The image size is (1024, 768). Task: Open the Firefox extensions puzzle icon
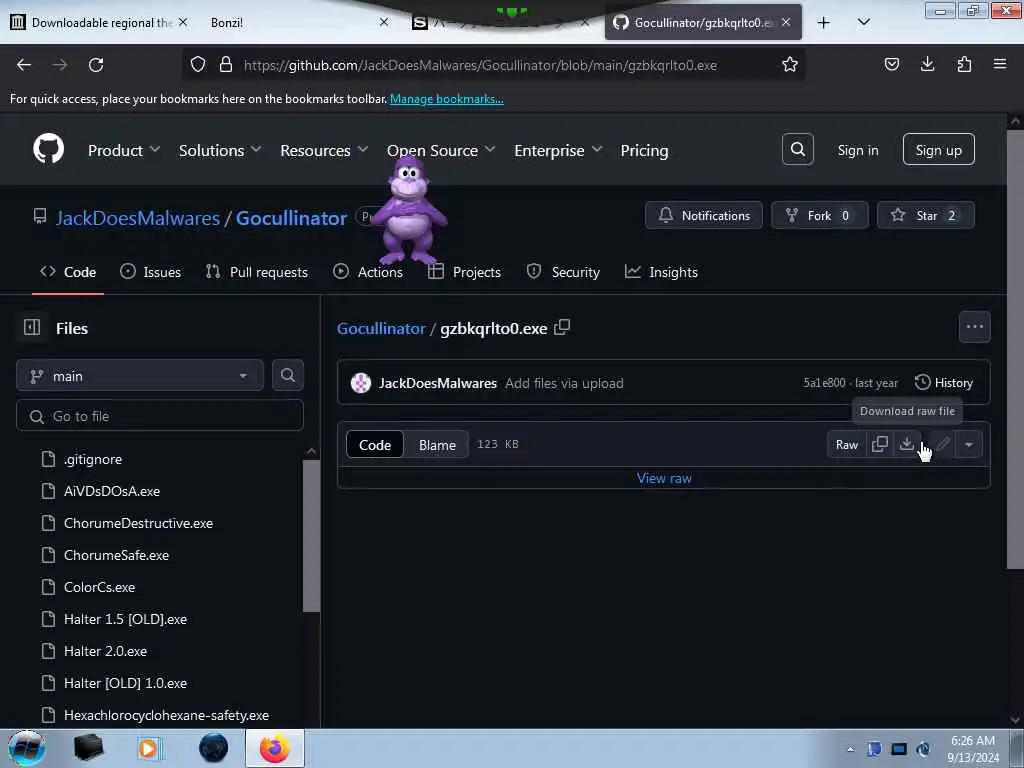pos(964,64)
